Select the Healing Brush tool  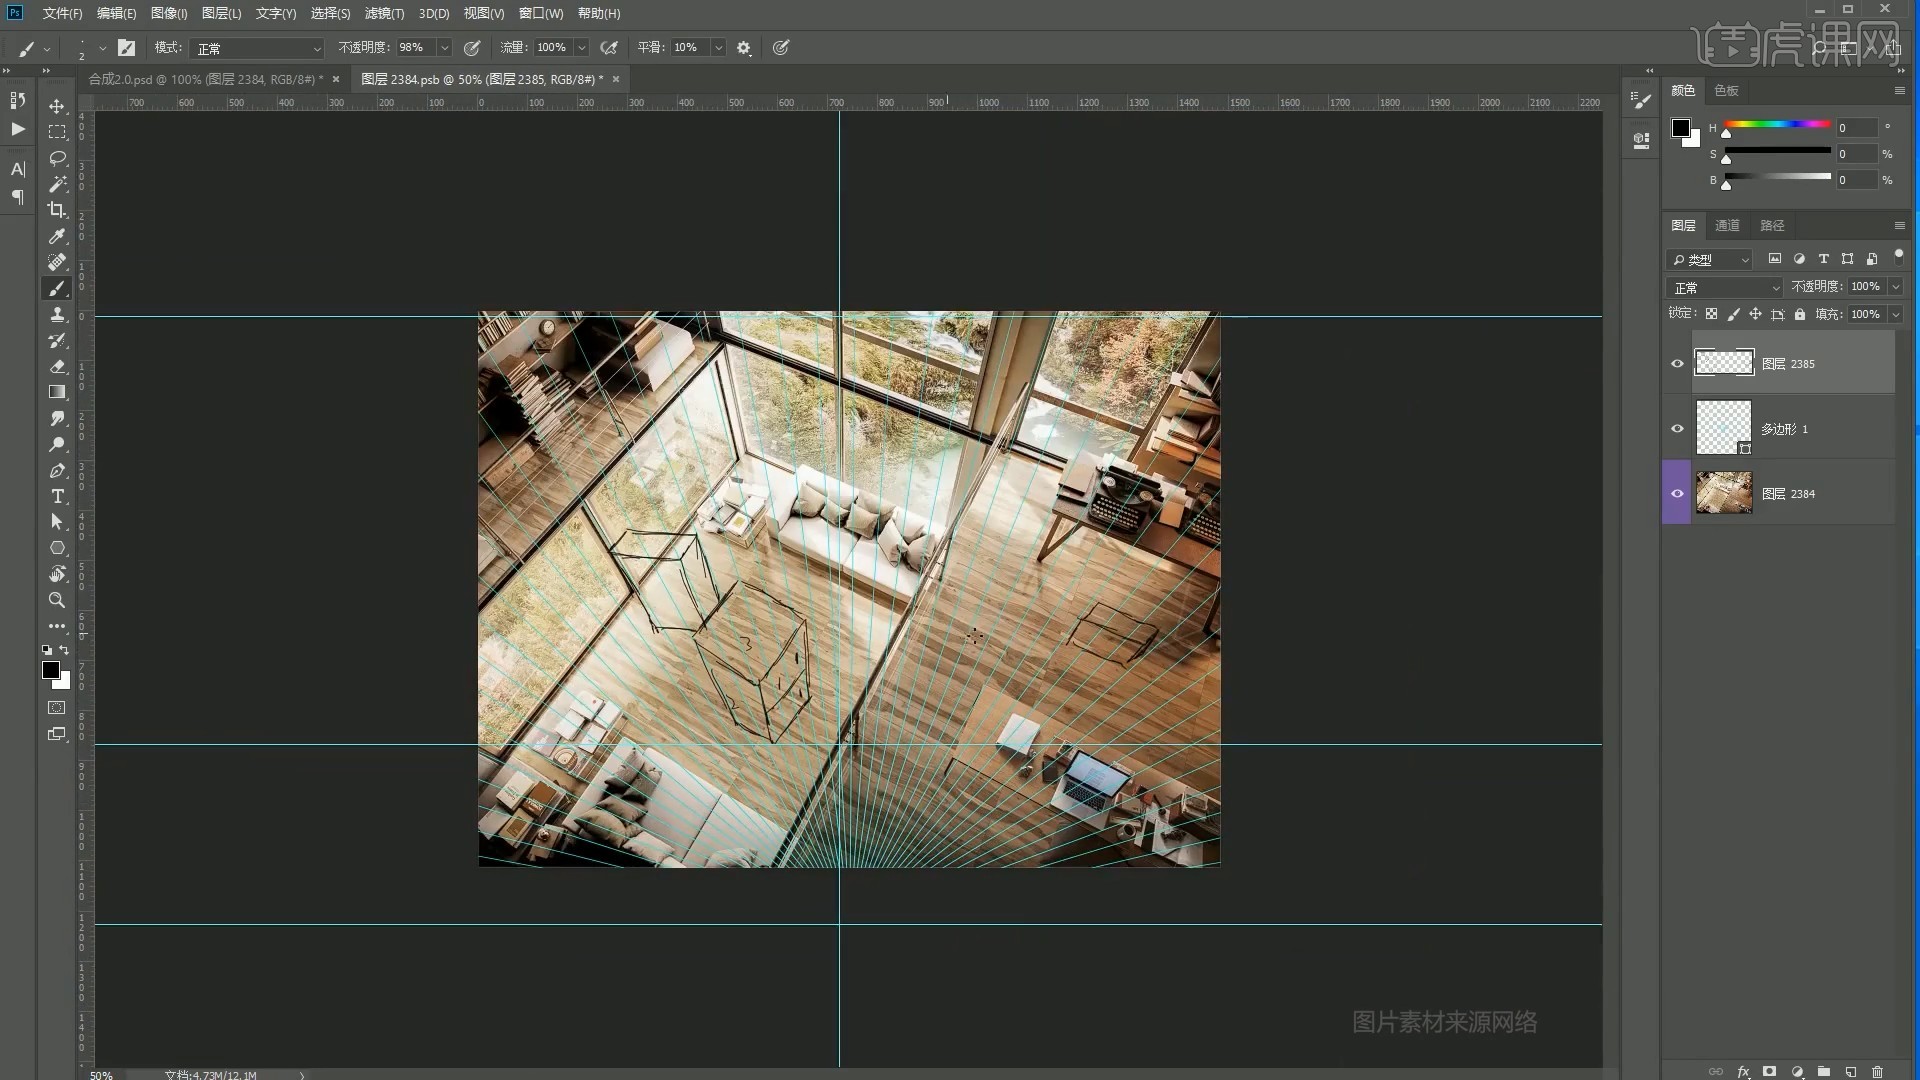pos(57,262)
